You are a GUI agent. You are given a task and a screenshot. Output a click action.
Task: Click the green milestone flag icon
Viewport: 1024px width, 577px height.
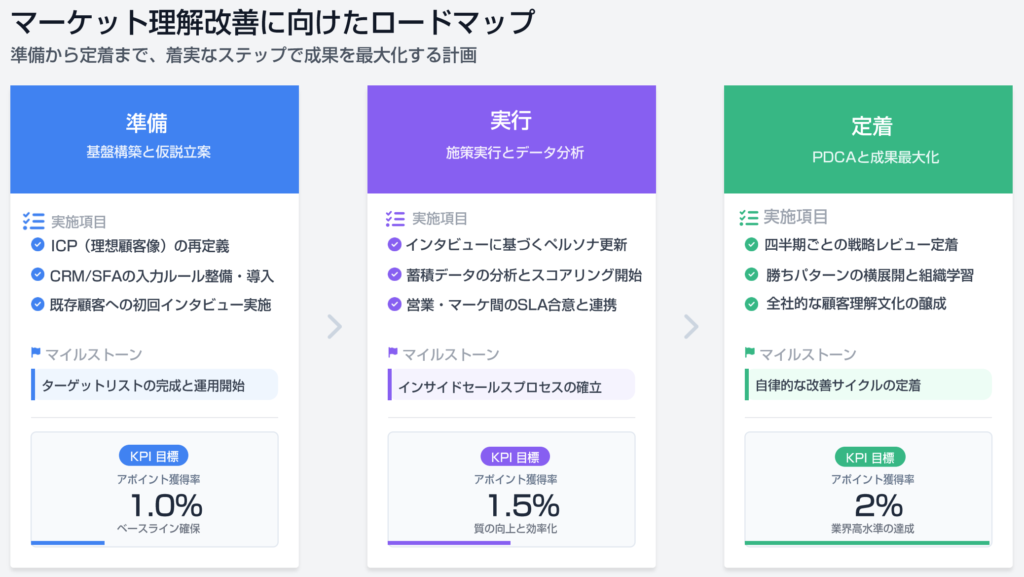pyautogui.click(x=750, y=353)
